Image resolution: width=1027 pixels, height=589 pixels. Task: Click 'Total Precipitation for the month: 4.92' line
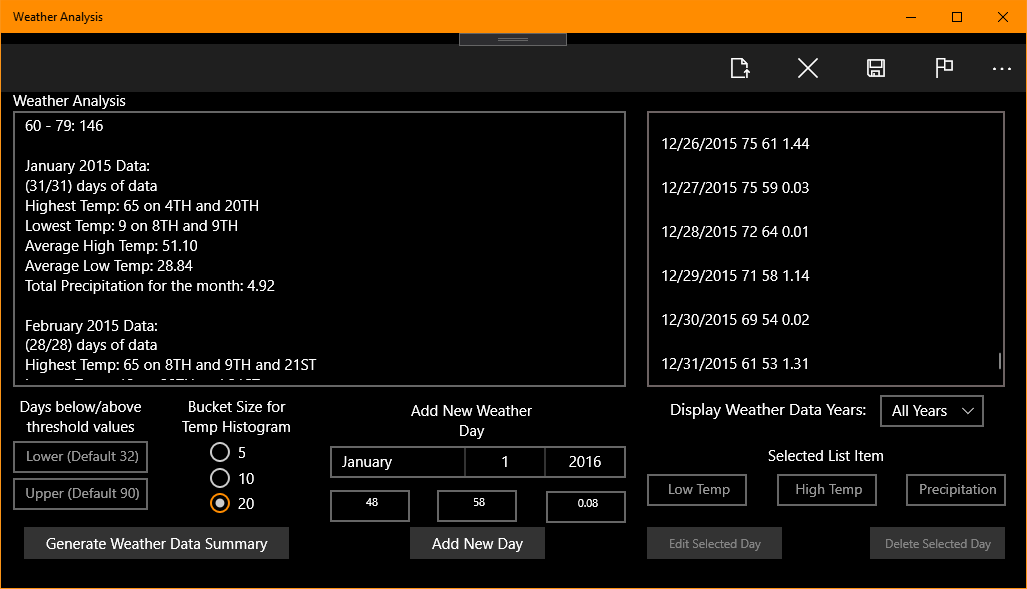[149, 286]
